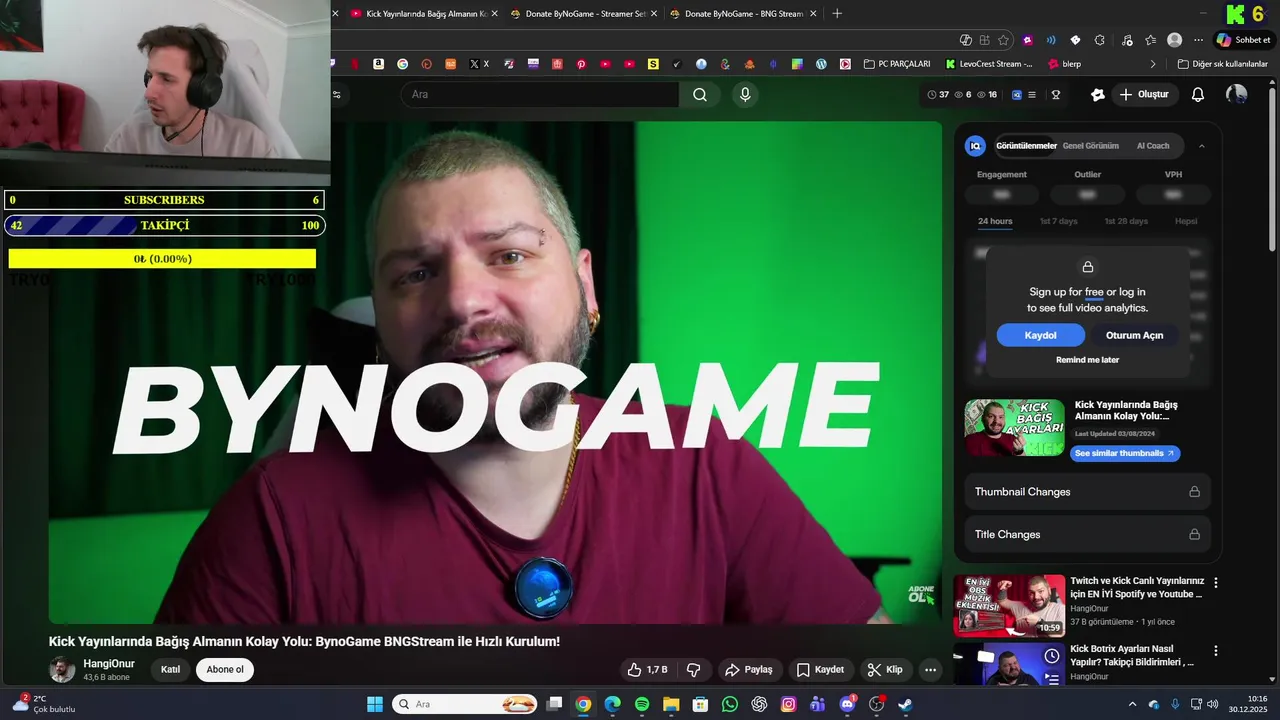The image size is (1280, 720).
Task: Open X bookmark in bookmarks bar
Action: pyautogui.click(x=480, y=64)
